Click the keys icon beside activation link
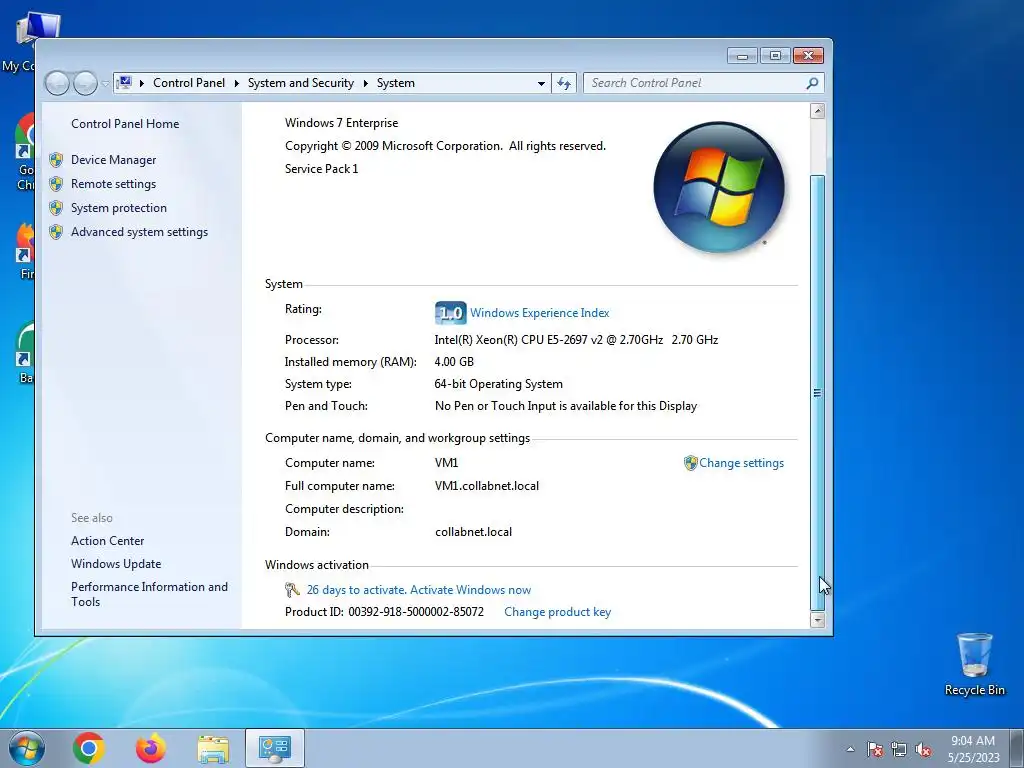This screenshot has width=1024, height=768. coord(293,590)
